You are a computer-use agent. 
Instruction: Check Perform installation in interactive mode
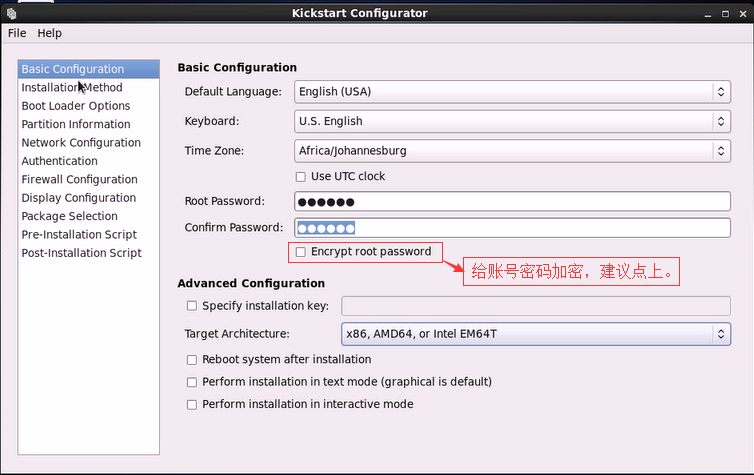(192, 405)
